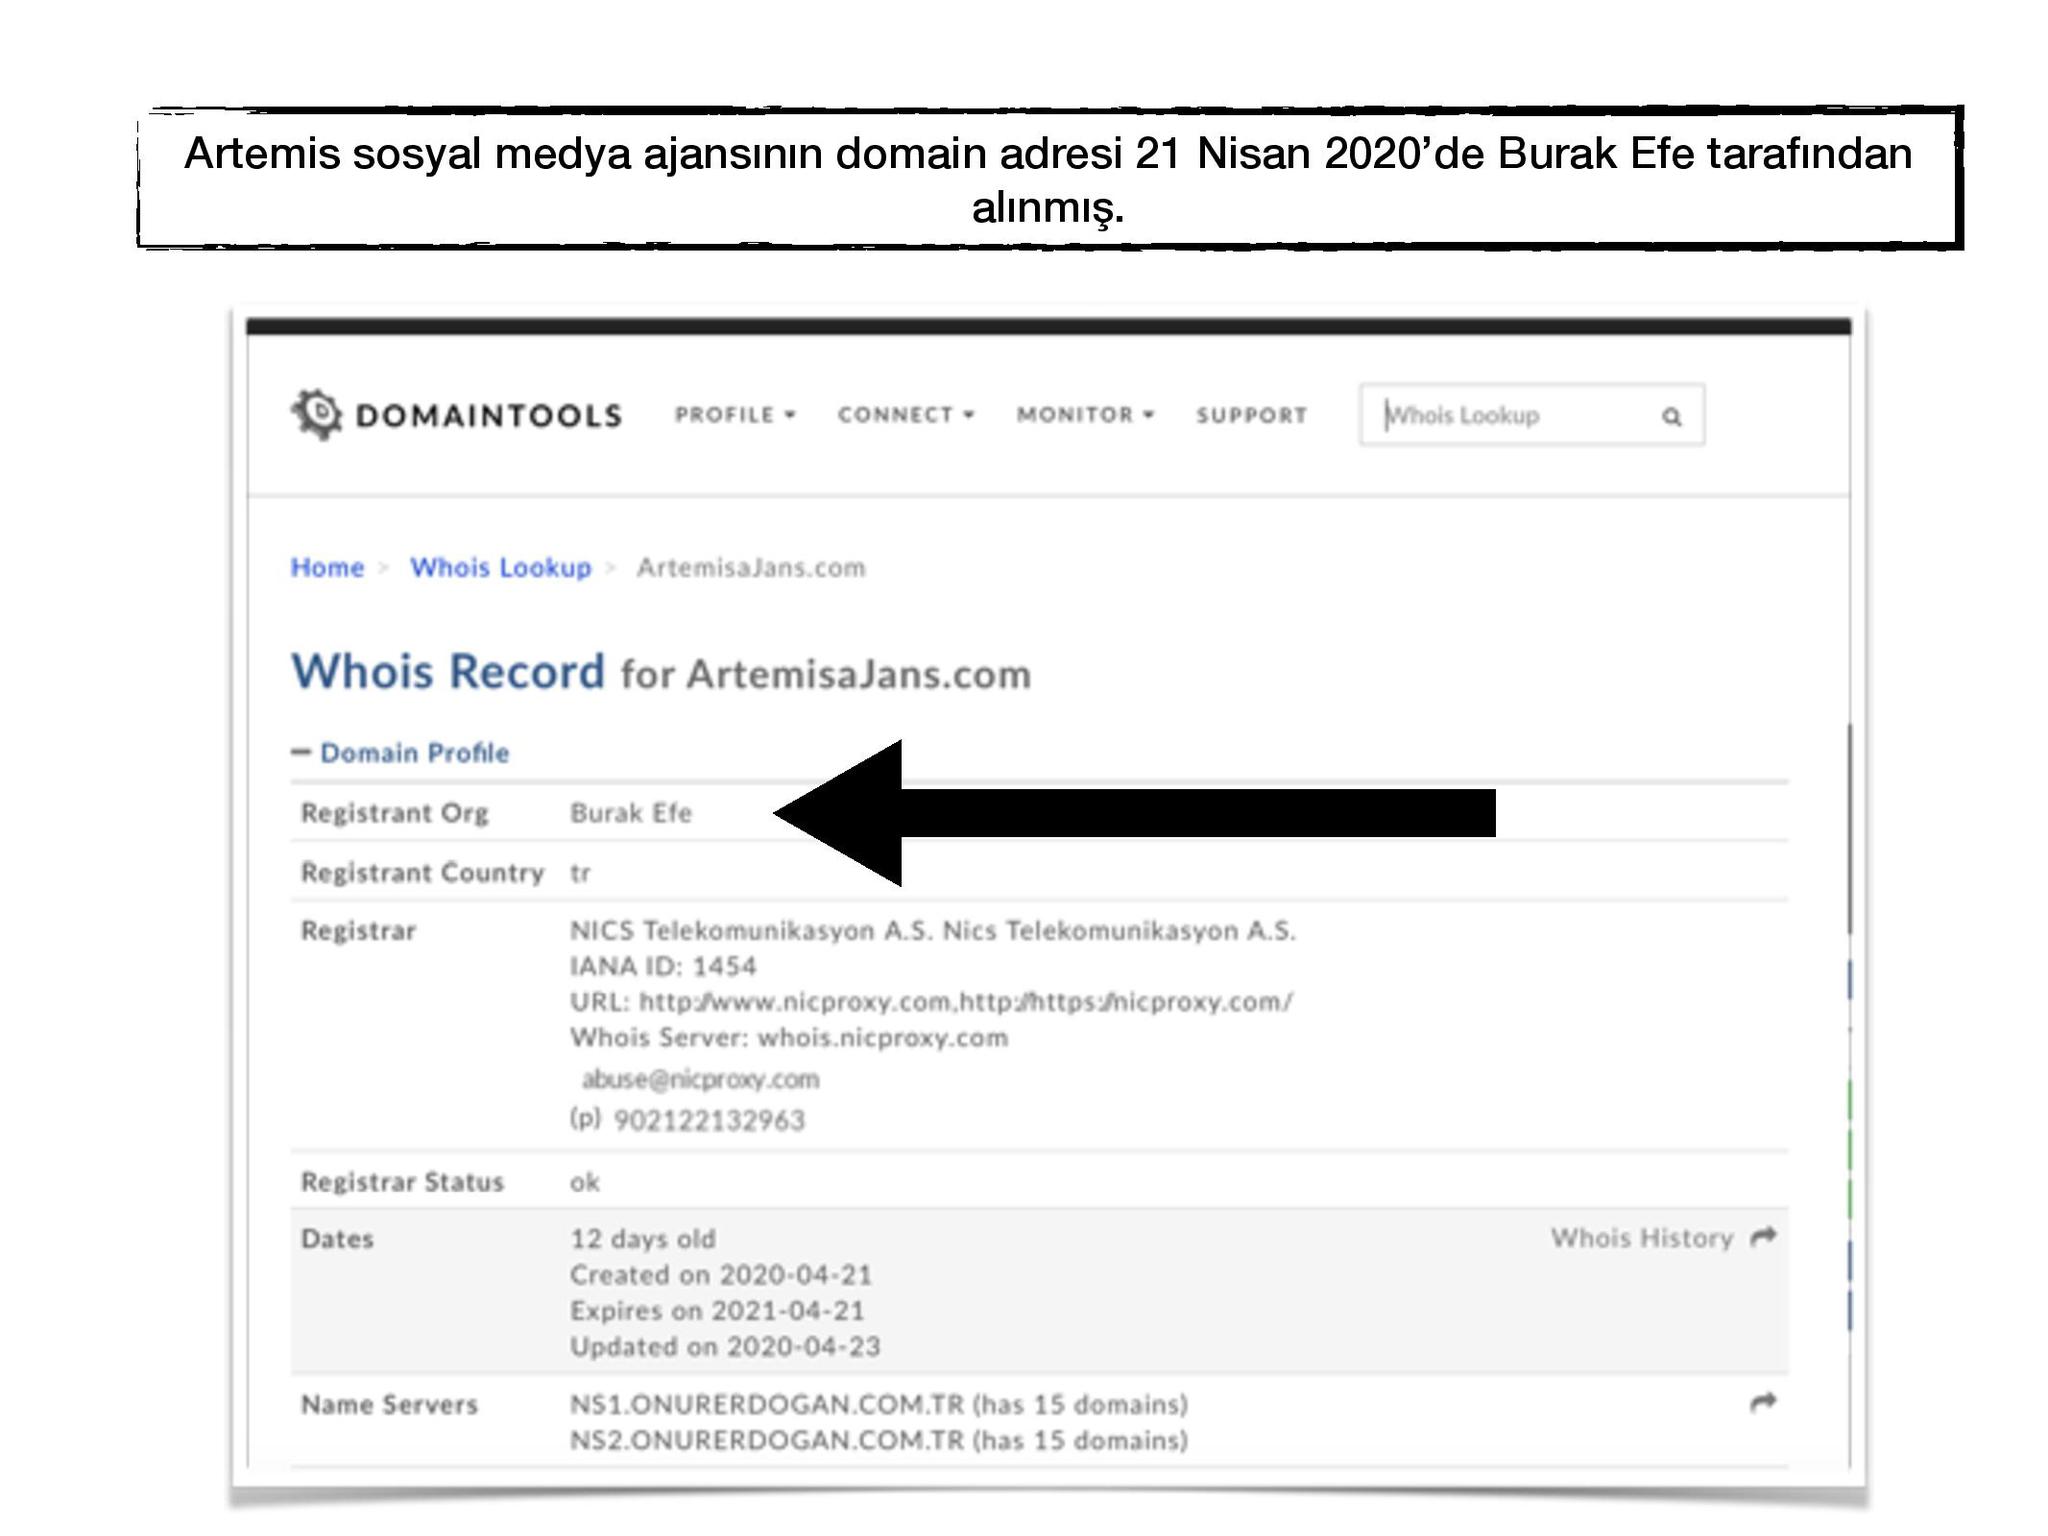The height and width of the screenshot is (1536, 2048).
Task: Click the Name Servers share arrow icon
Action: point(1763,1402)
